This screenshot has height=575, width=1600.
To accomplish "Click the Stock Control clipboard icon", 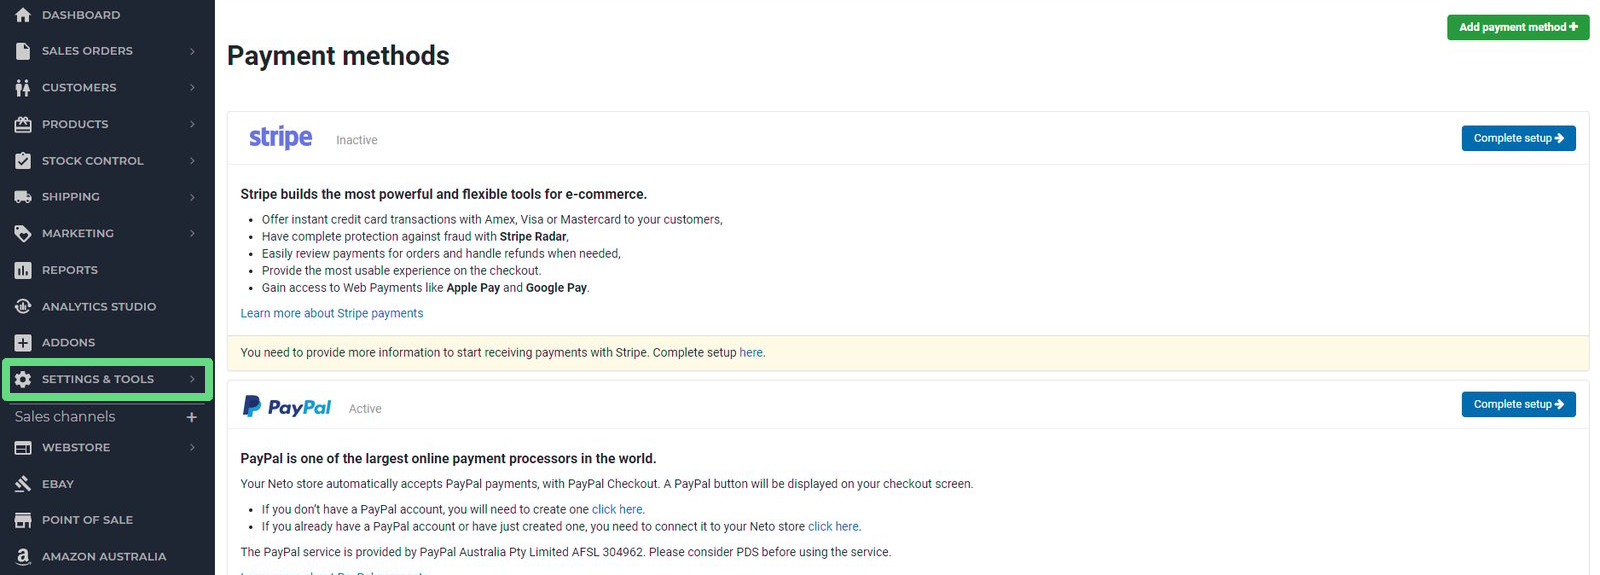I will tap(23, 161).
